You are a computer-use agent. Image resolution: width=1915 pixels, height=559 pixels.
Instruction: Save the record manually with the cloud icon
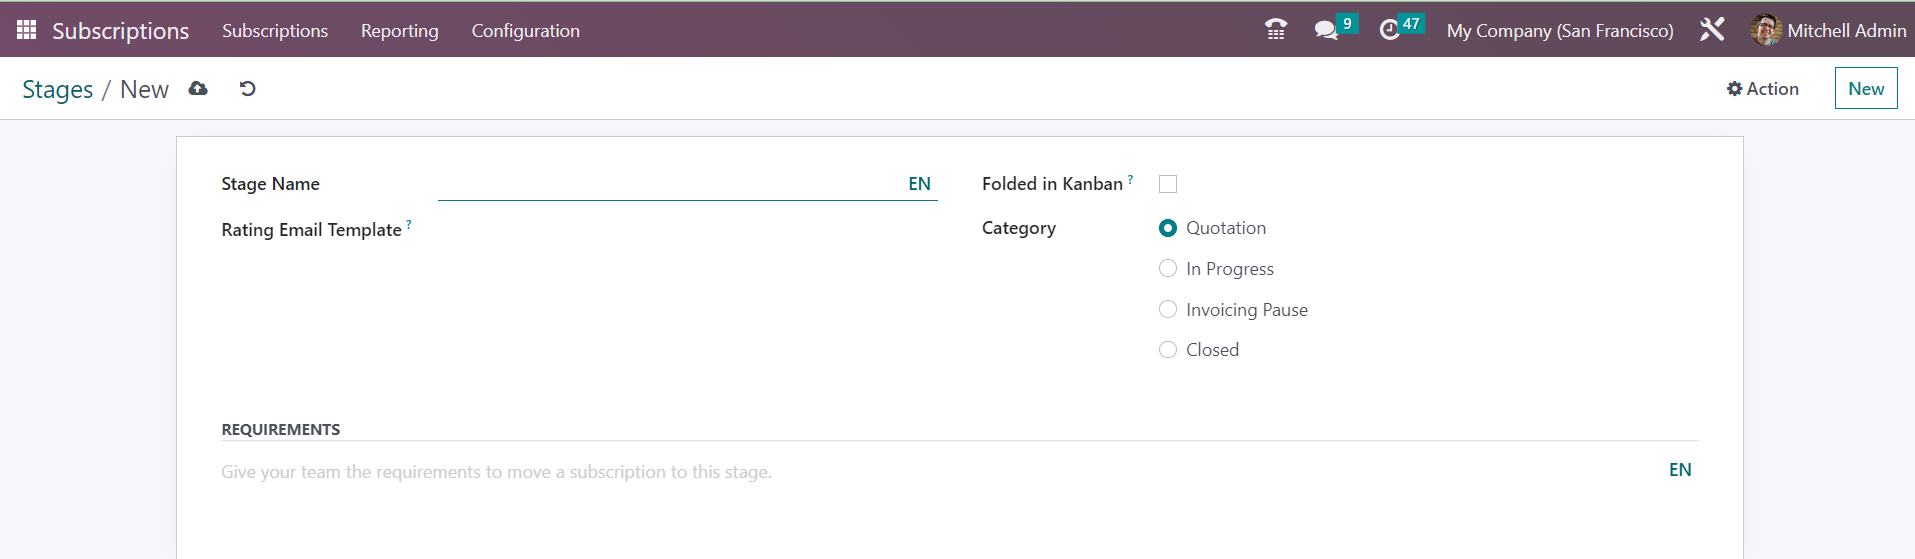tap(198, 89)
